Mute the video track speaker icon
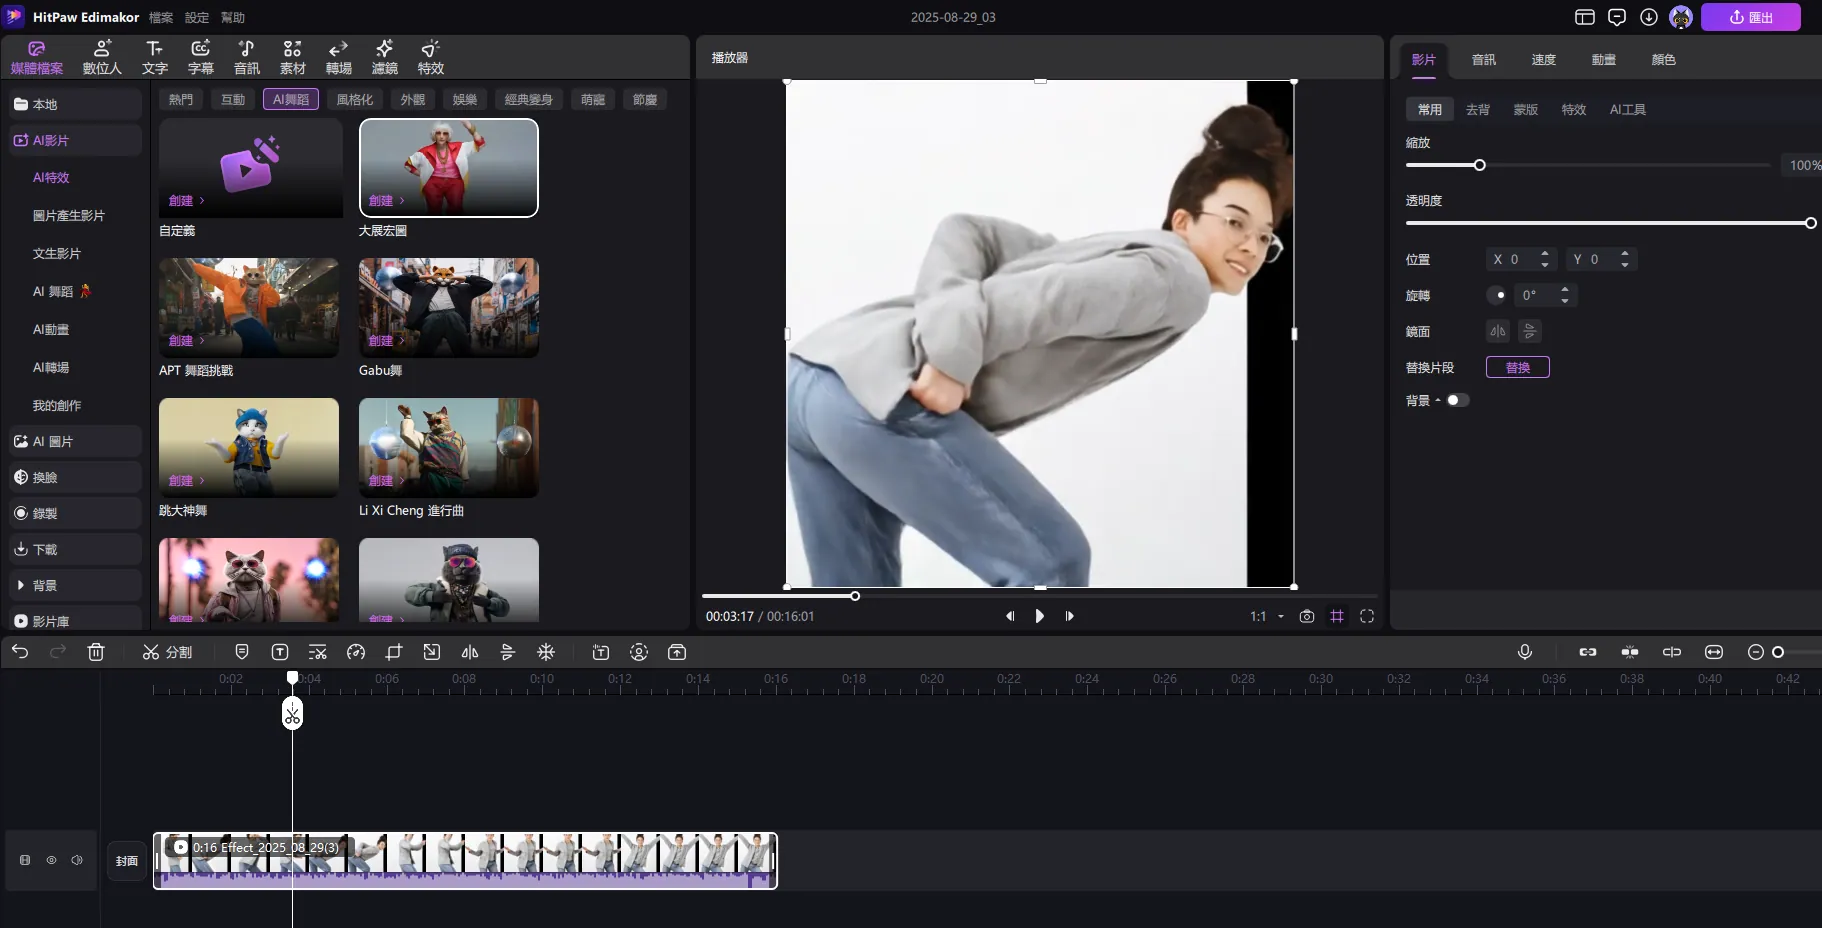The height and width of the screenshot is (928, 1822). coord(77,860)
